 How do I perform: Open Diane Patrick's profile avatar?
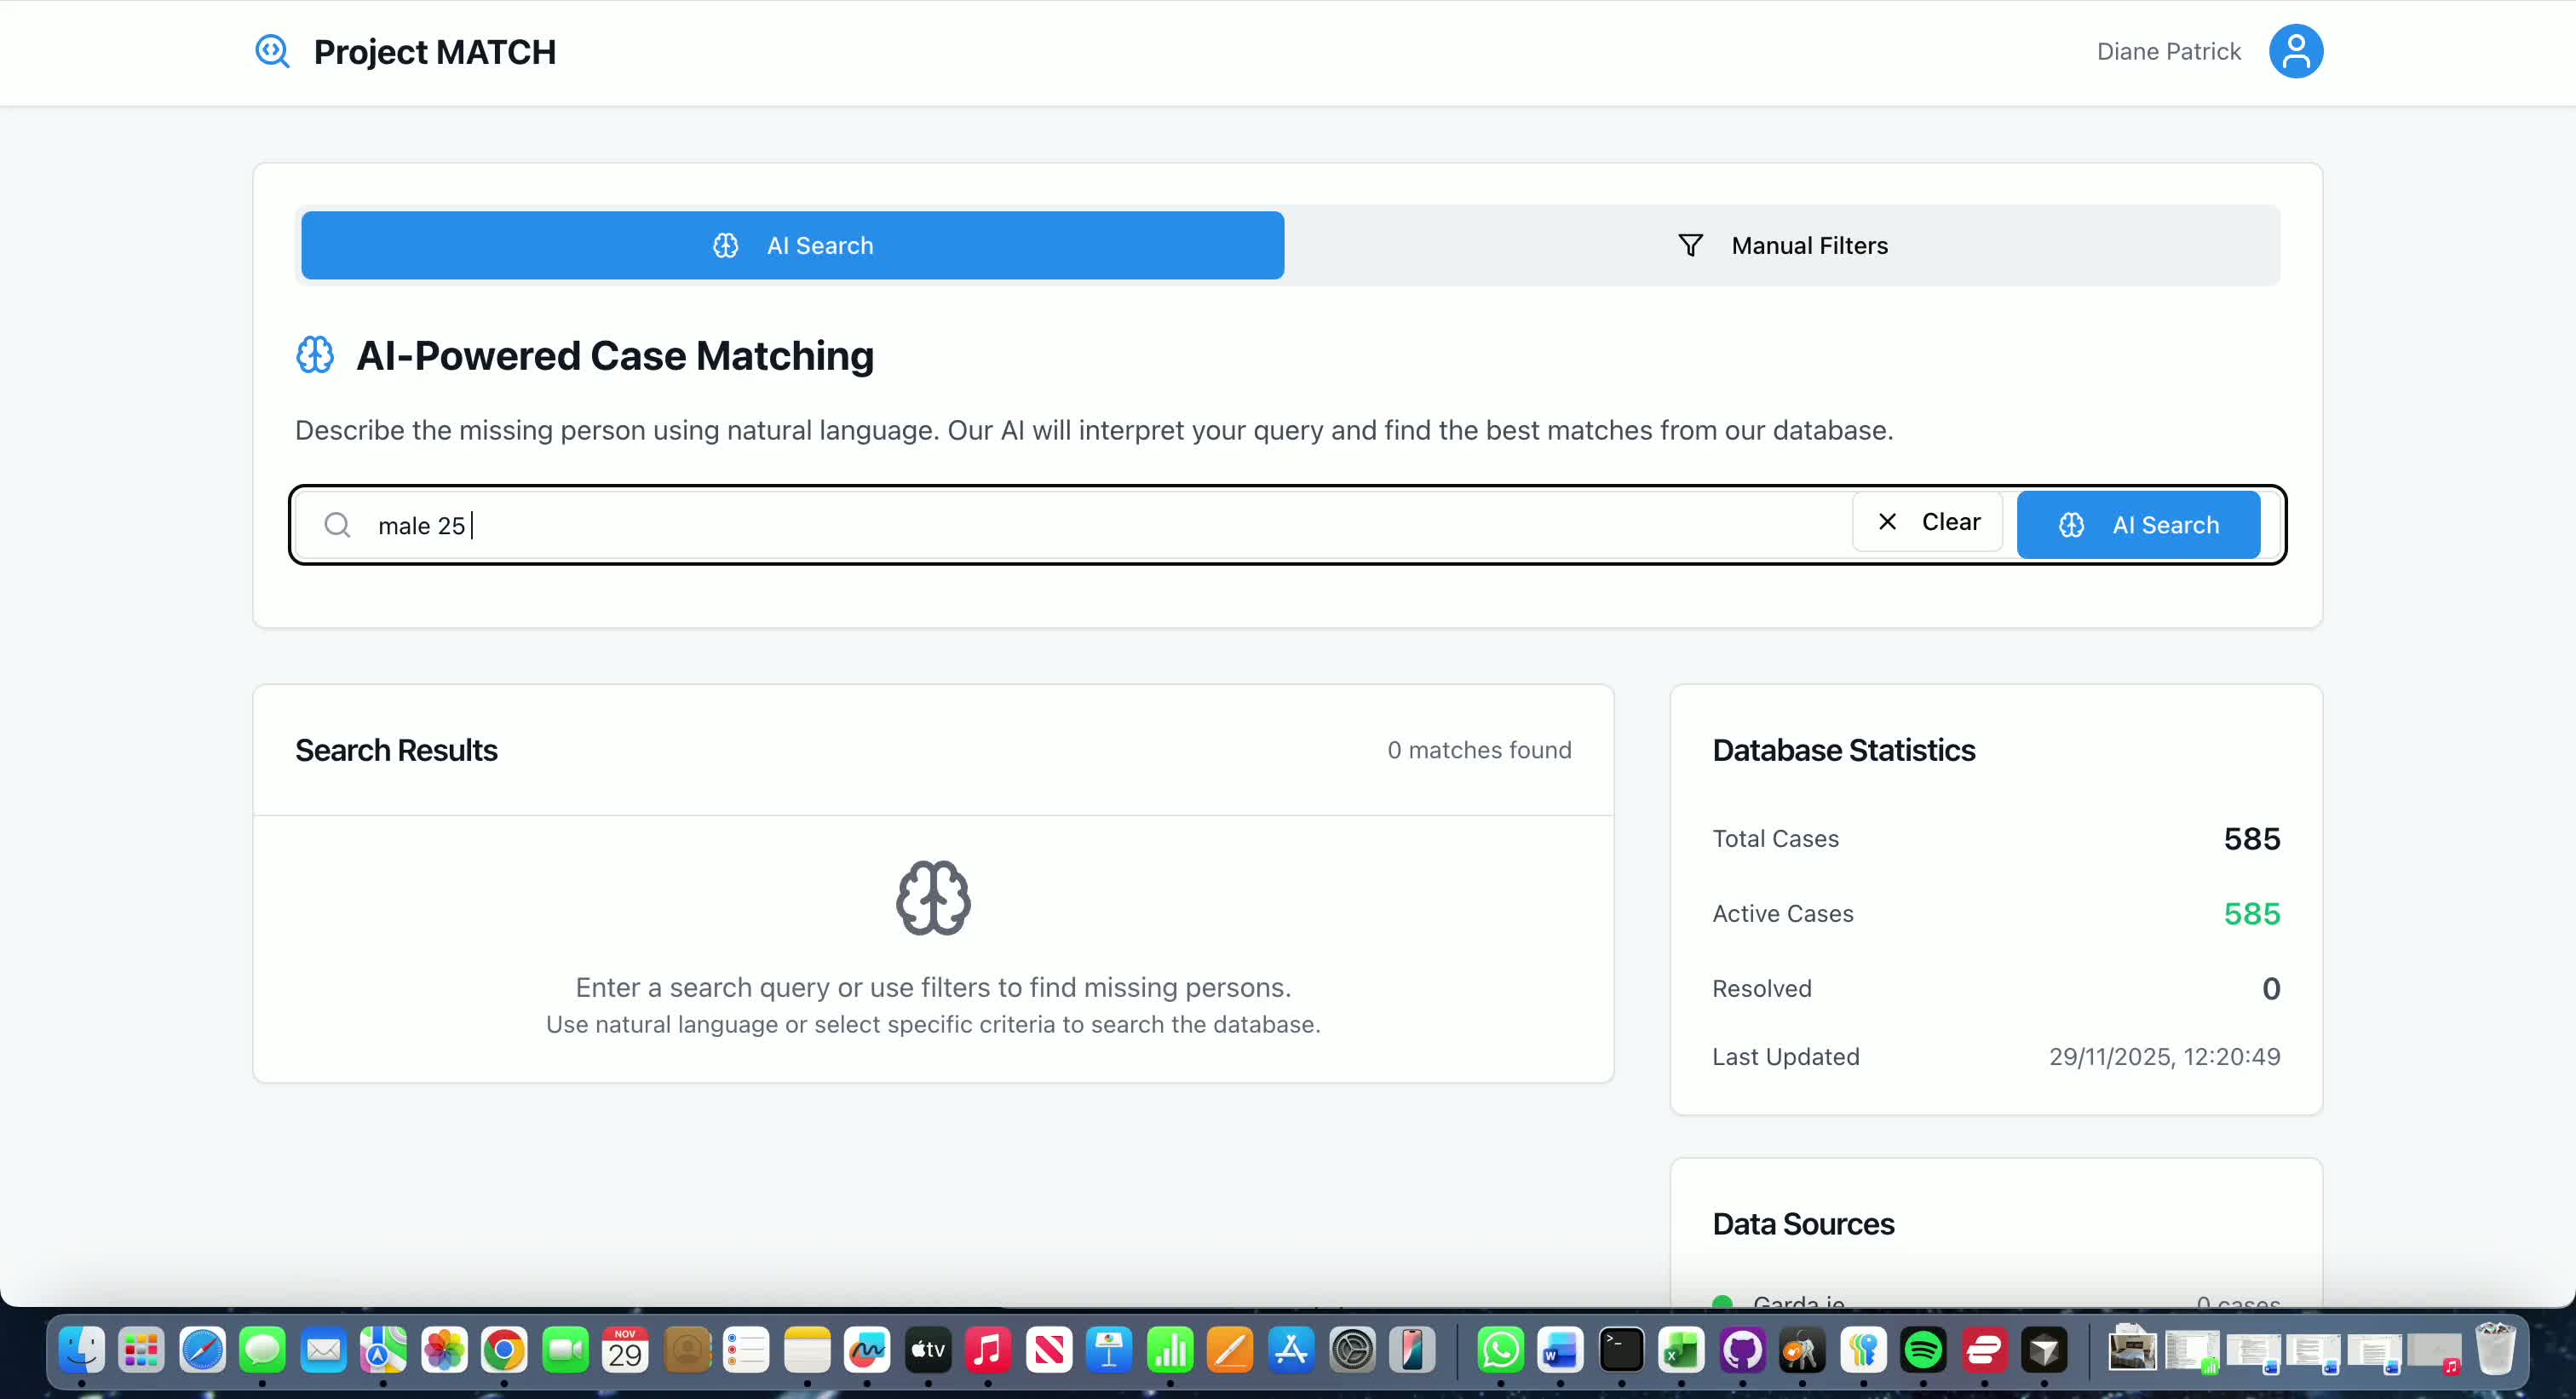pyautogui.click(x=2295, y=51)
